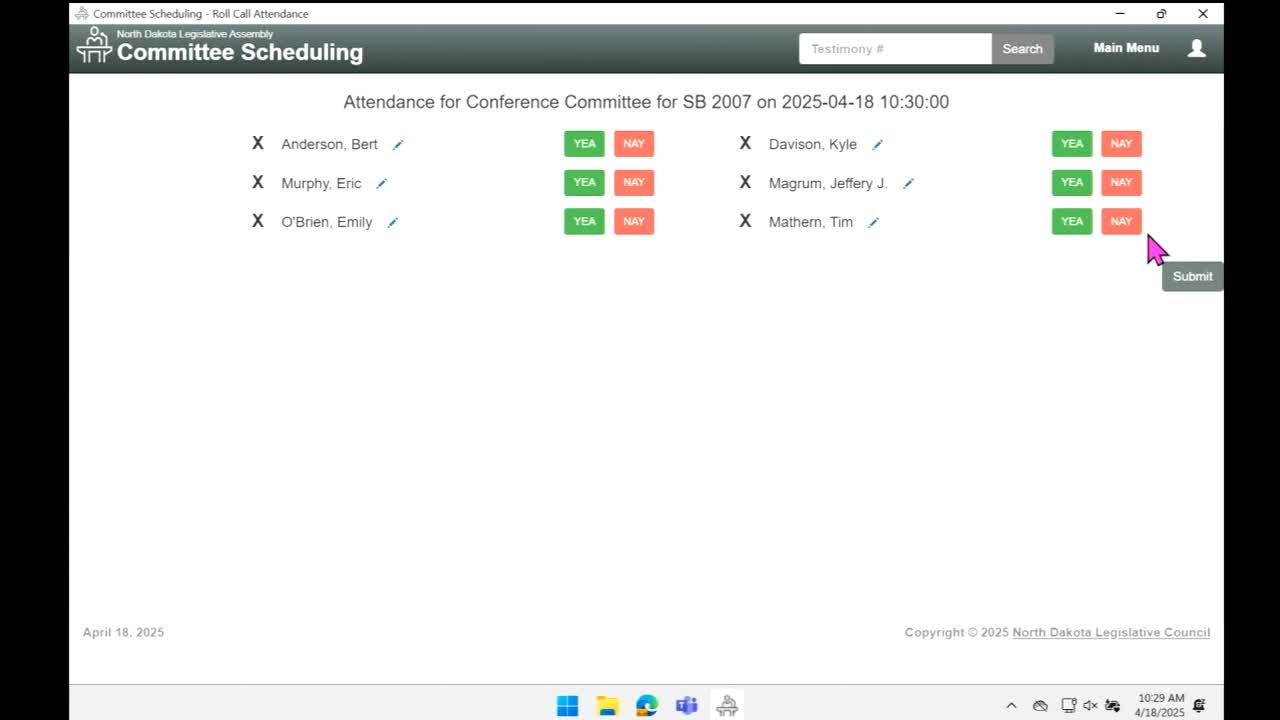
Task: Click the Committee Scheduling header title text
Action: click(x=240, y=53)
